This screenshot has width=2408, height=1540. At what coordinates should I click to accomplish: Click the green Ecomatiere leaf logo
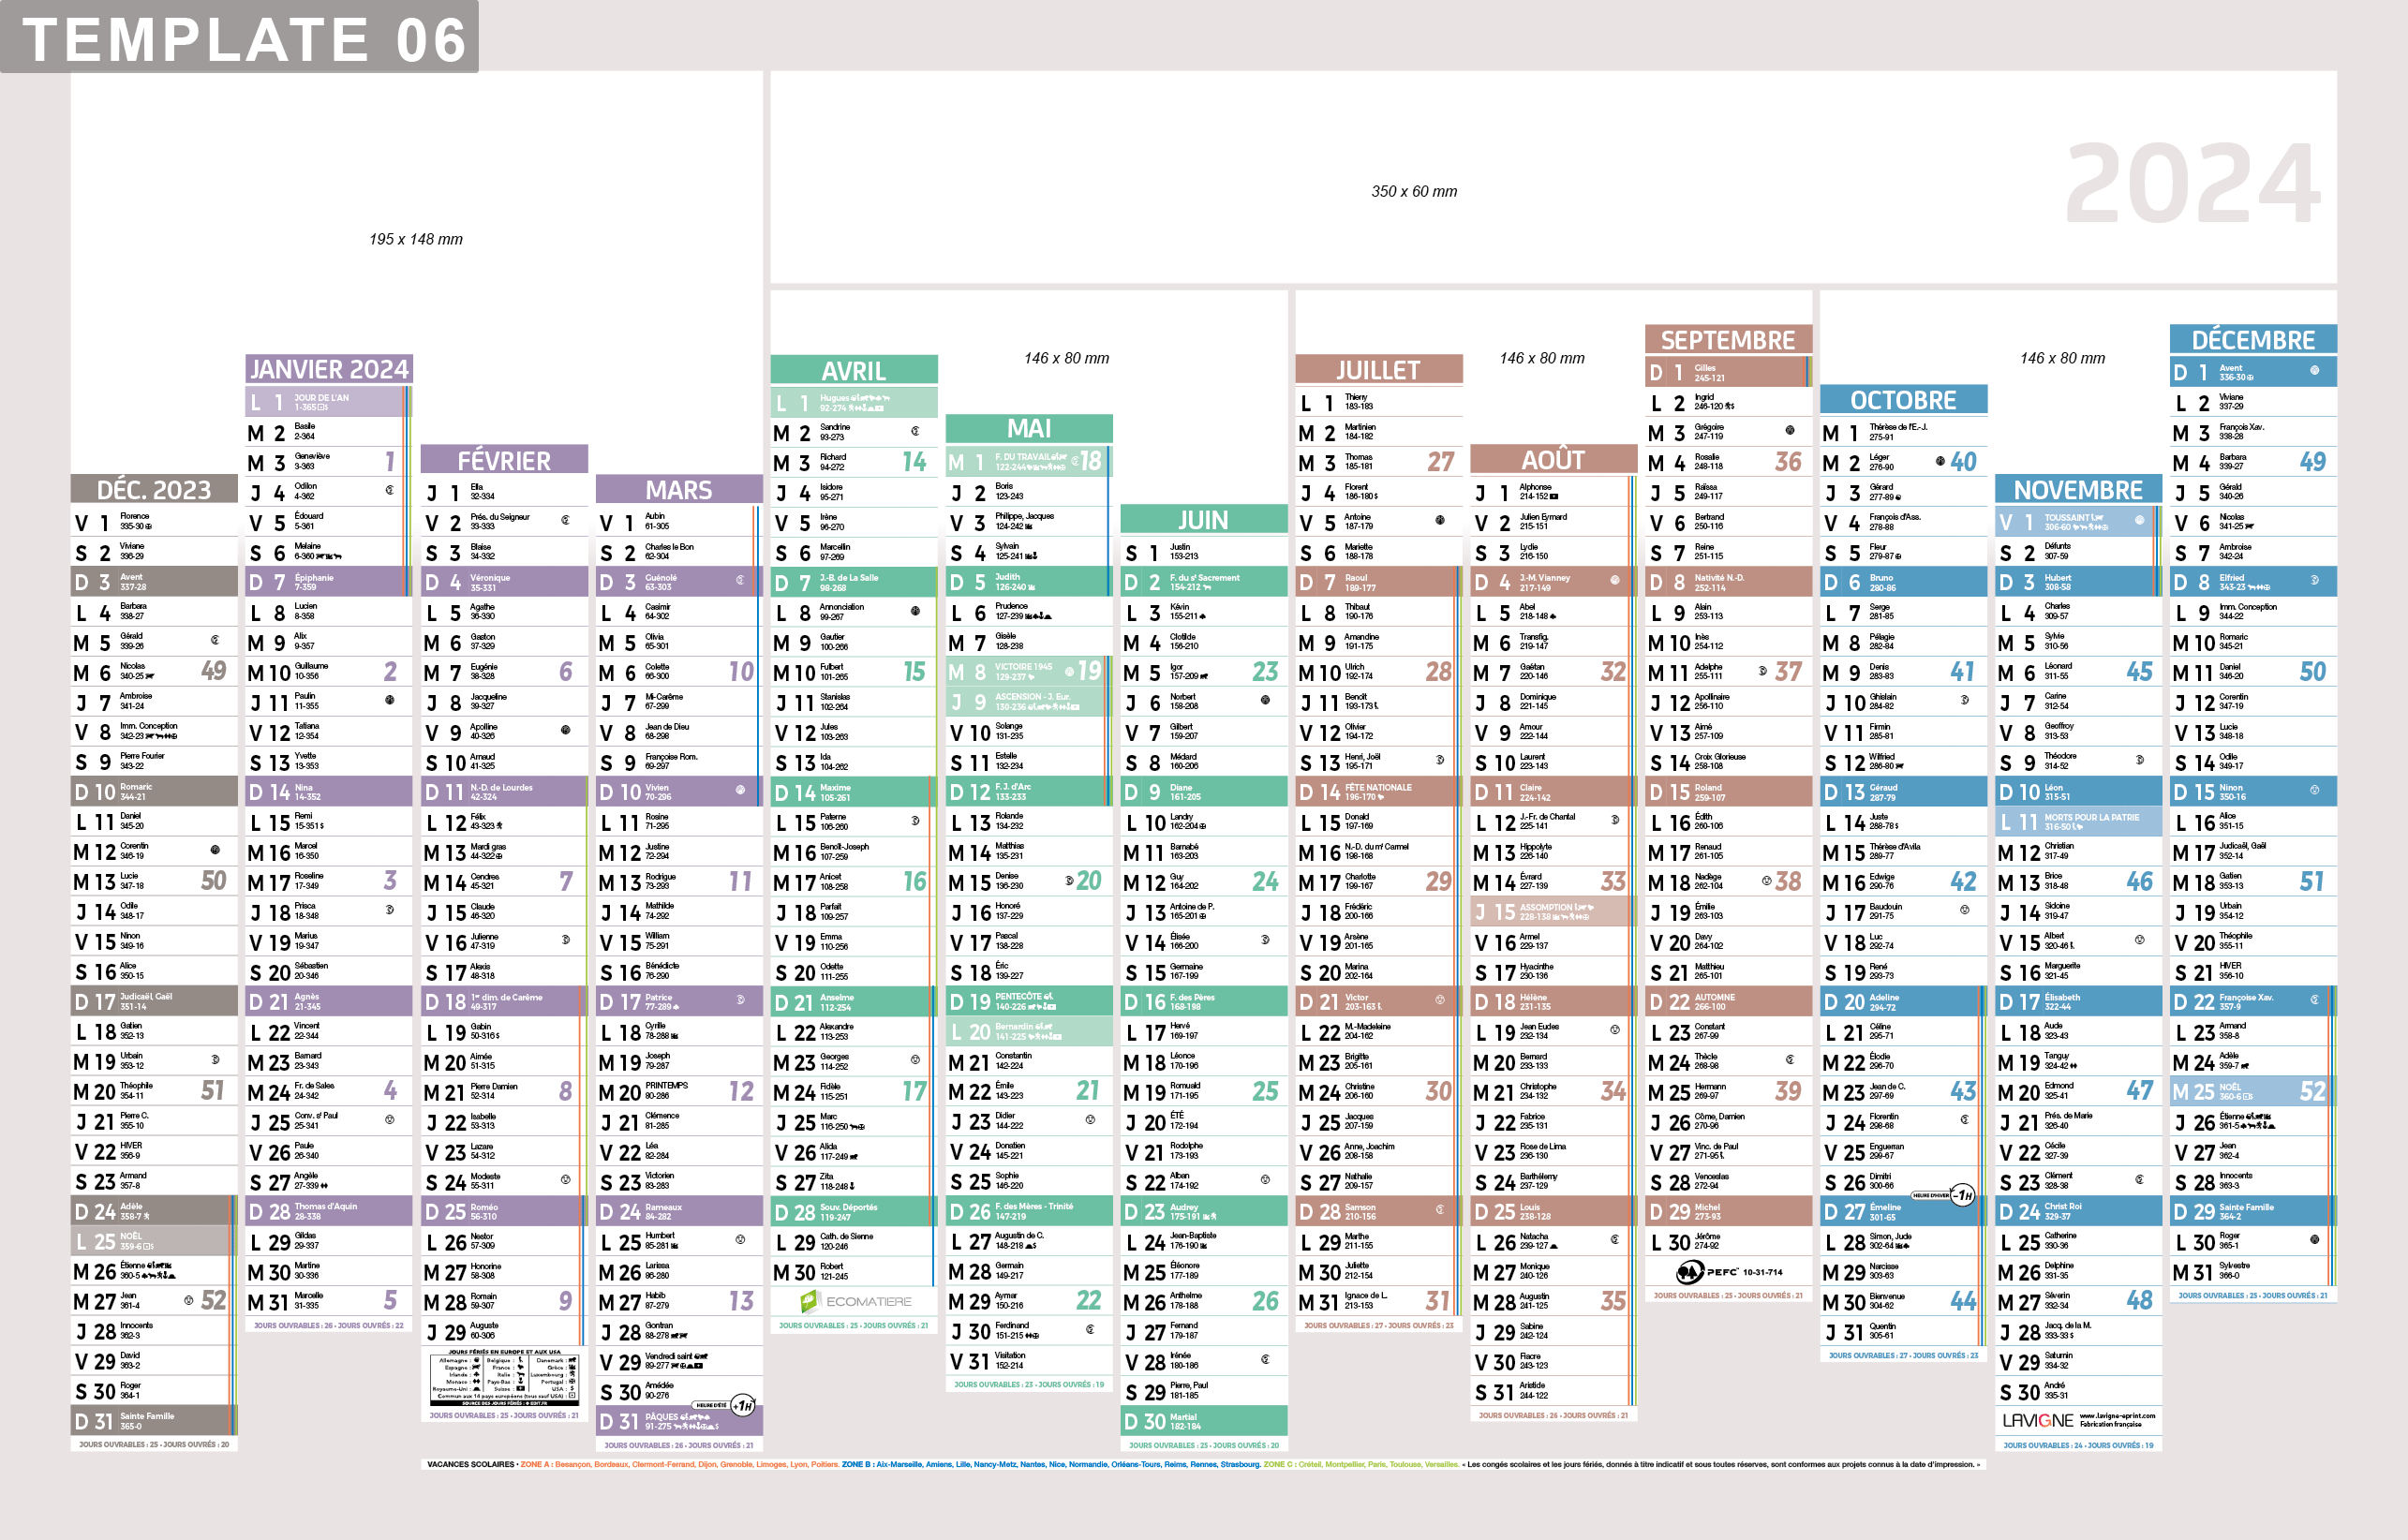(809, 1301)
